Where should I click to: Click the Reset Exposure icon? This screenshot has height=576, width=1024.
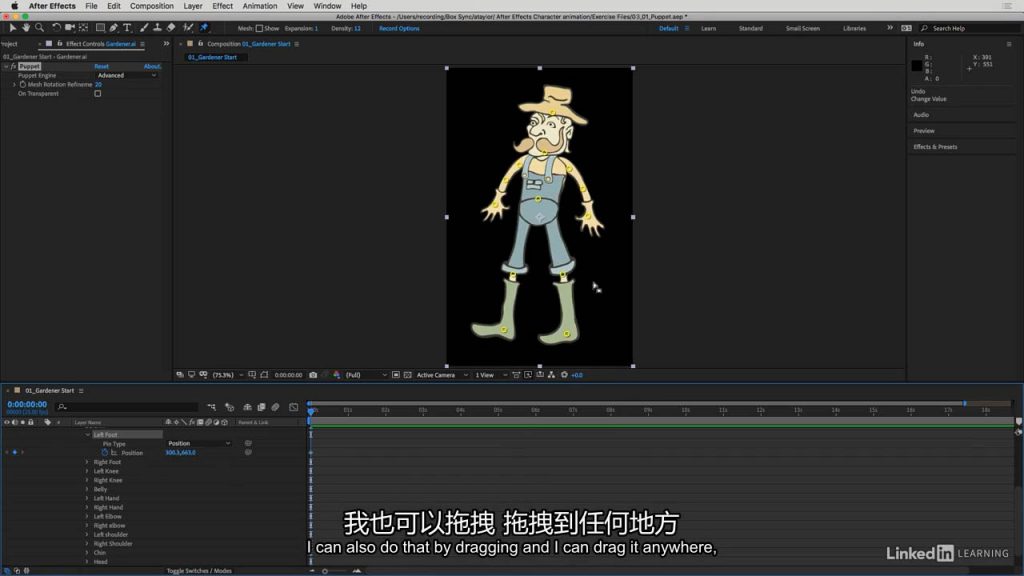pos(564,375)
